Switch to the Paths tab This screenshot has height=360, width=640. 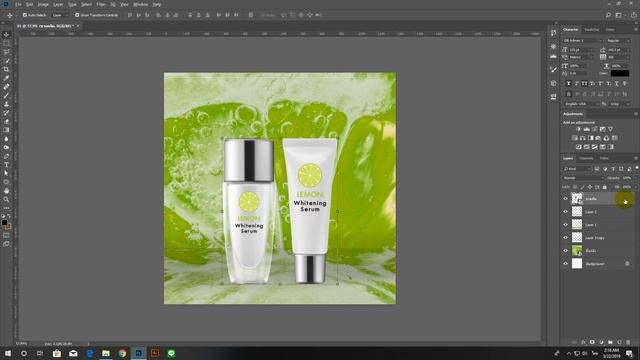coord(604,158)
